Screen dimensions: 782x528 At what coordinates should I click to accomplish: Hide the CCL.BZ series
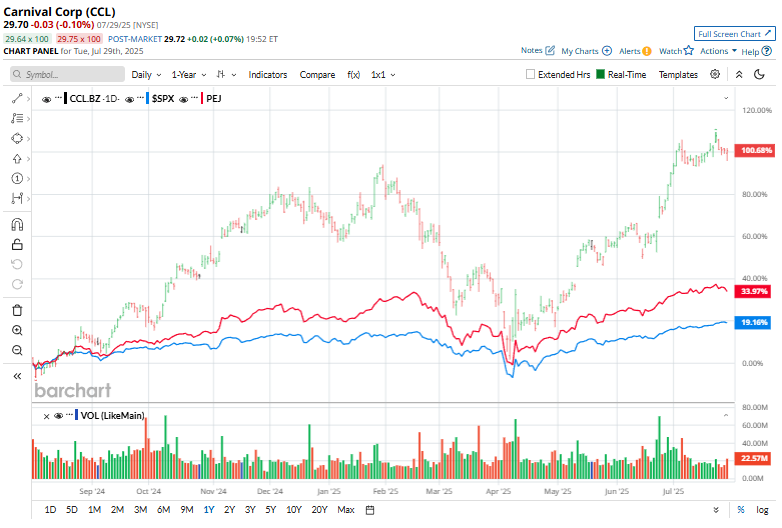pyautogui.click(x=46, y=99)
